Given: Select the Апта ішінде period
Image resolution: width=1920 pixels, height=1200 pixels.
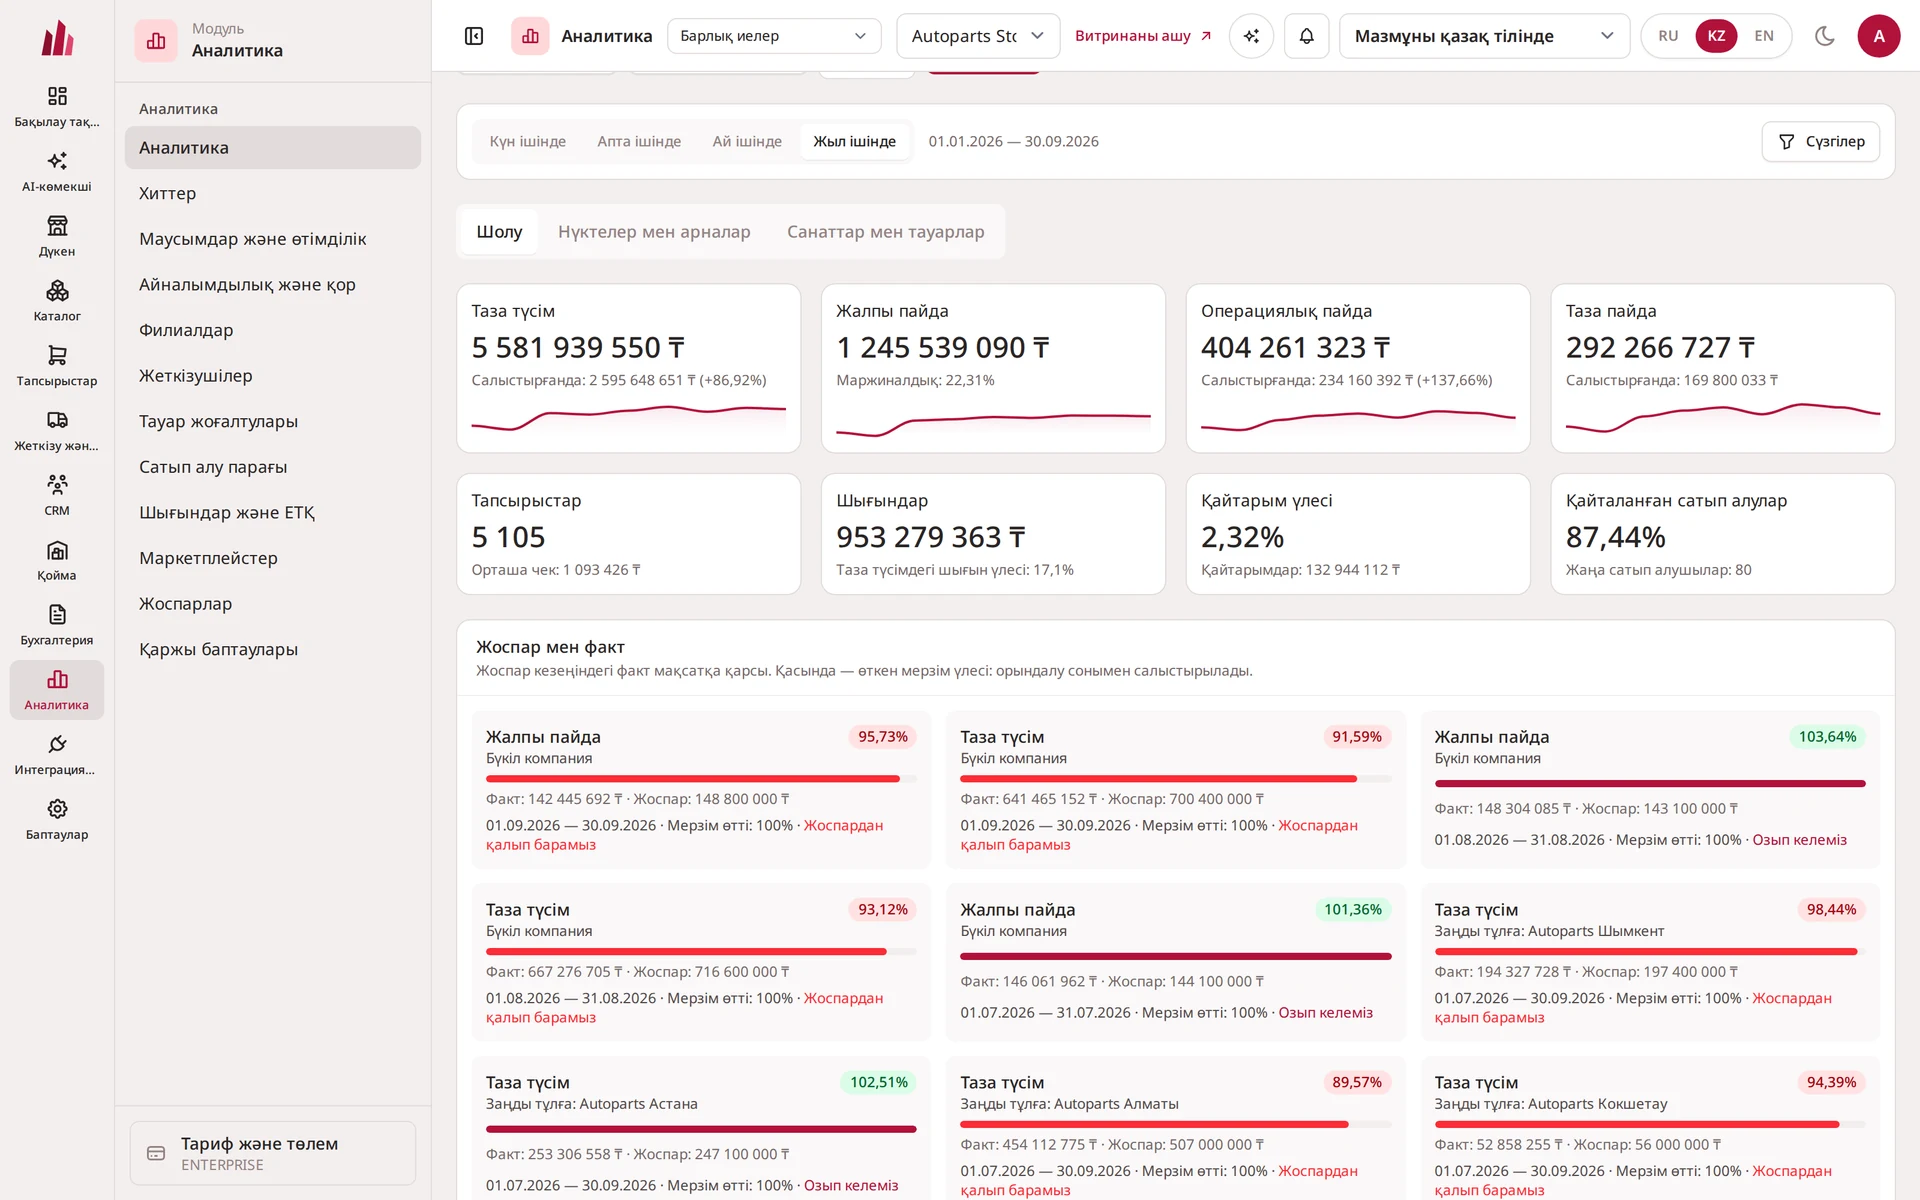Looking at the screenshot, I should [x=639, y=141].
